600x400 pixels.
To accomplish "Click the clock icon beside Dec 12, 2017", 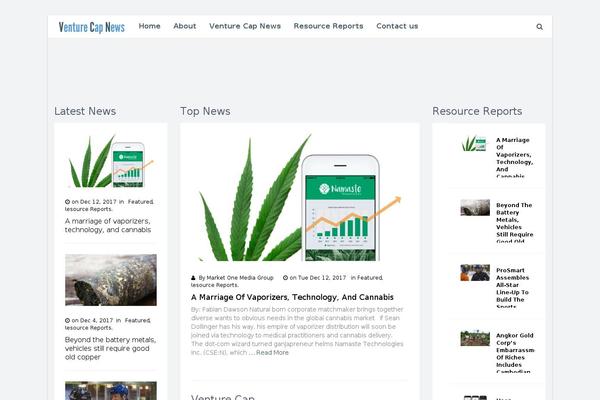I will coord(67,202).
